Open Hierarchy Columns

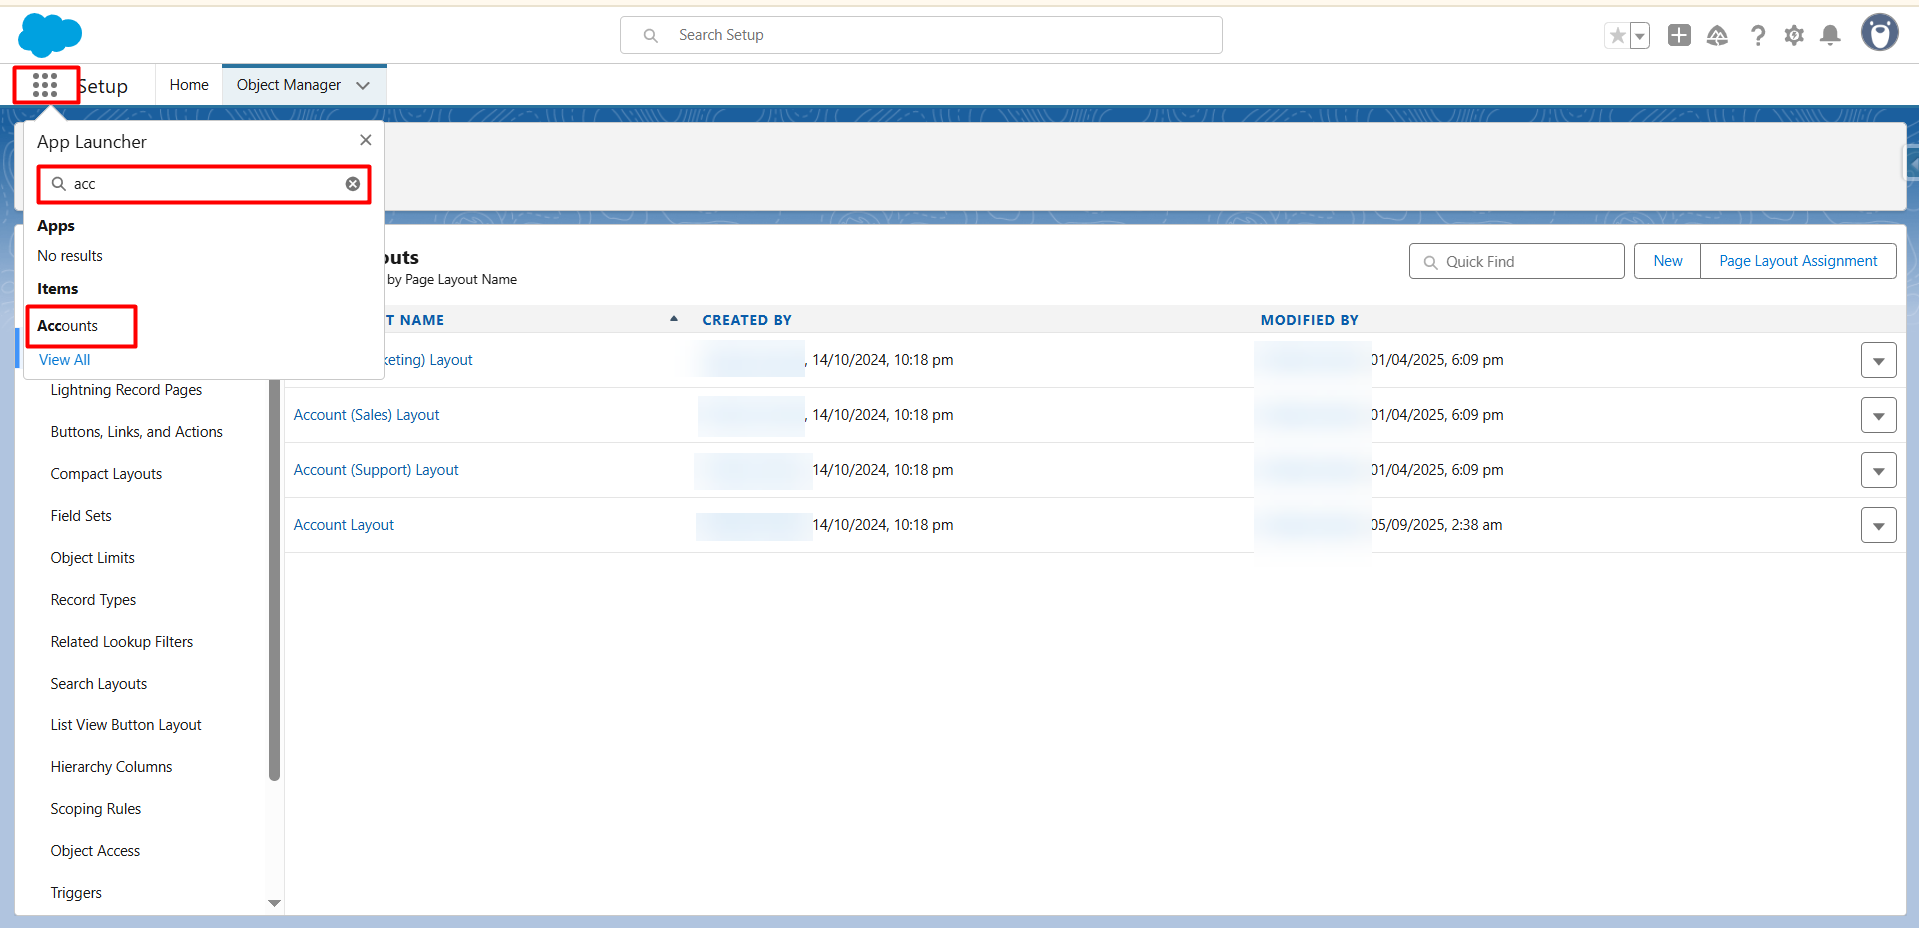[x=111, y=767]
